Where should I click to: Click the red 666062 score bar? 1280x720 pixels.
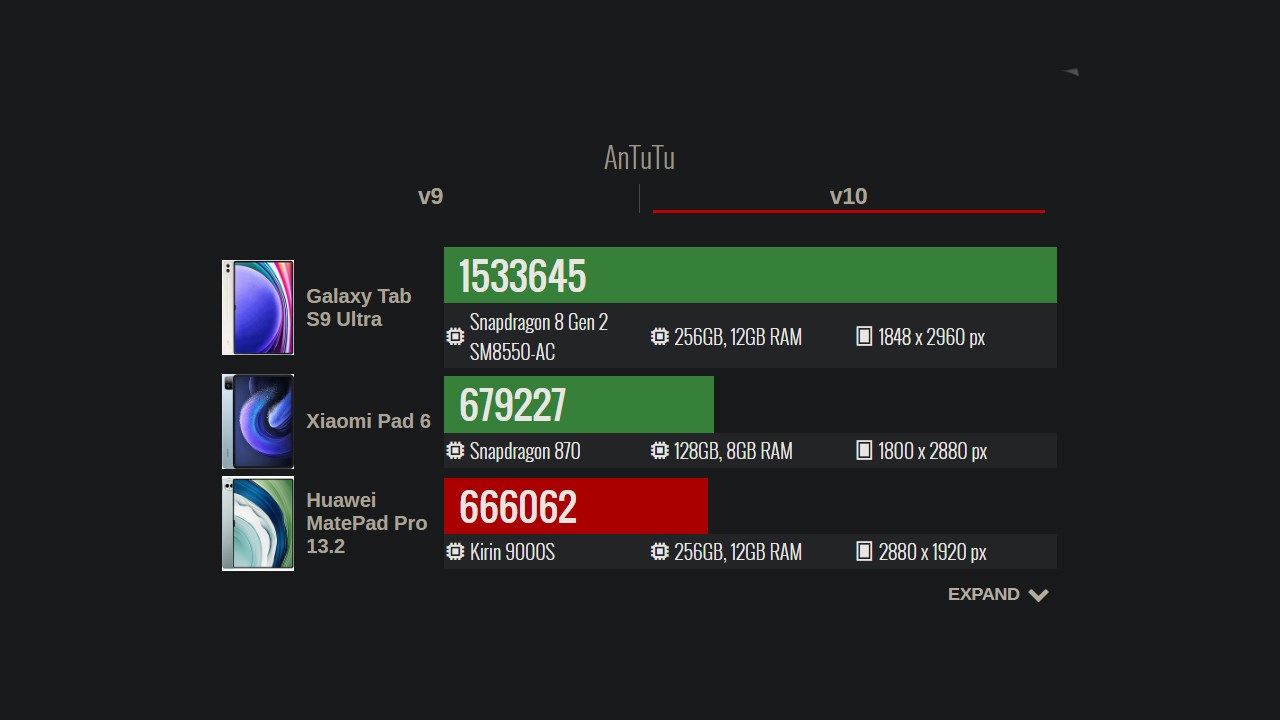[575, 506]
